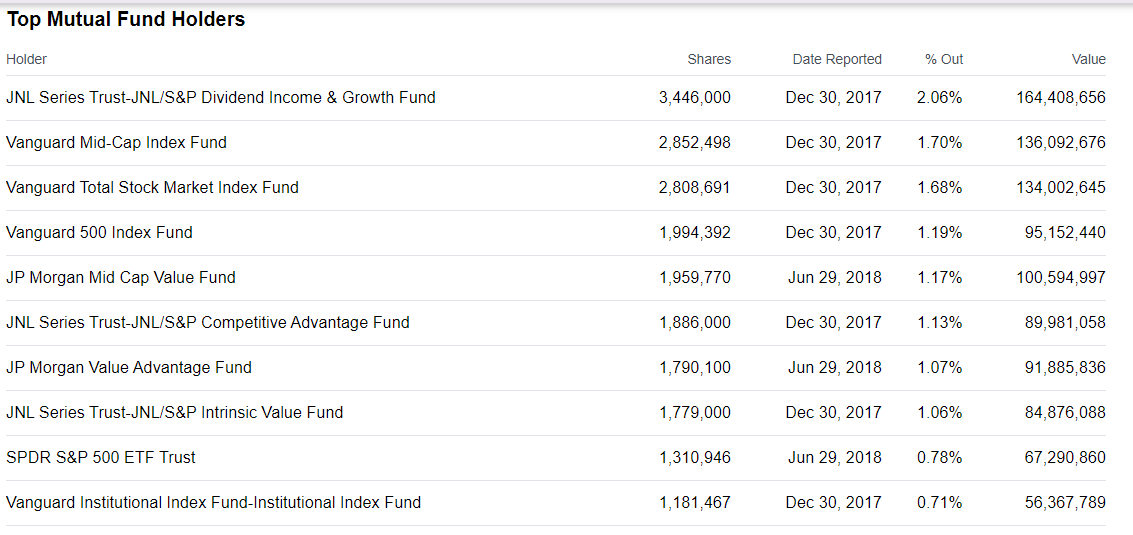Image resolution: width=1133 pixels, height=535 pixels.
Task: Click the Holder column header
Action: (x=26, y=59)
